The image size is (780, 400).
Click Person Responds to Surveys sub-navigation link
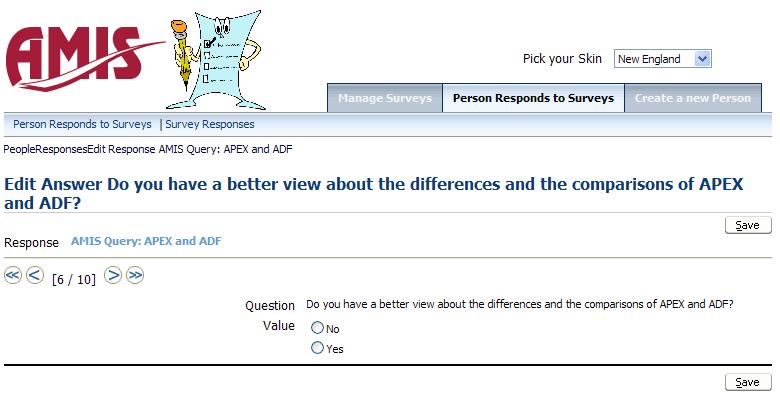tap(82, 125)
